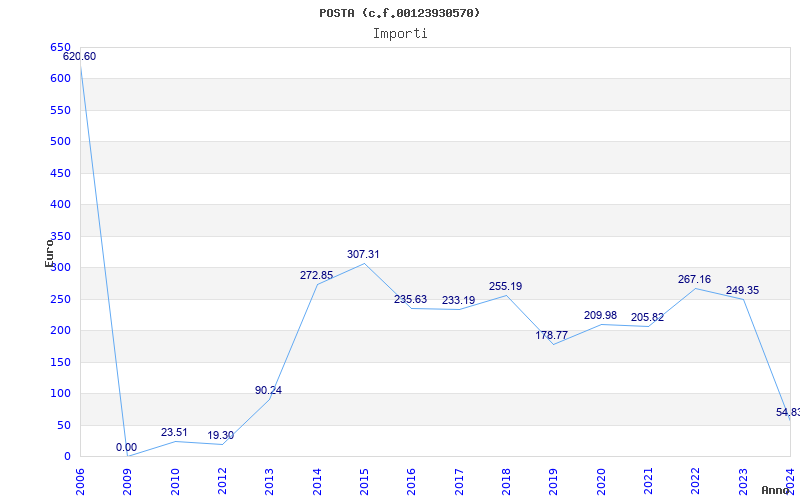This screenshot has width=800, height=500.
Task: Click the POSTA chart title
Action: coord(399,13)
